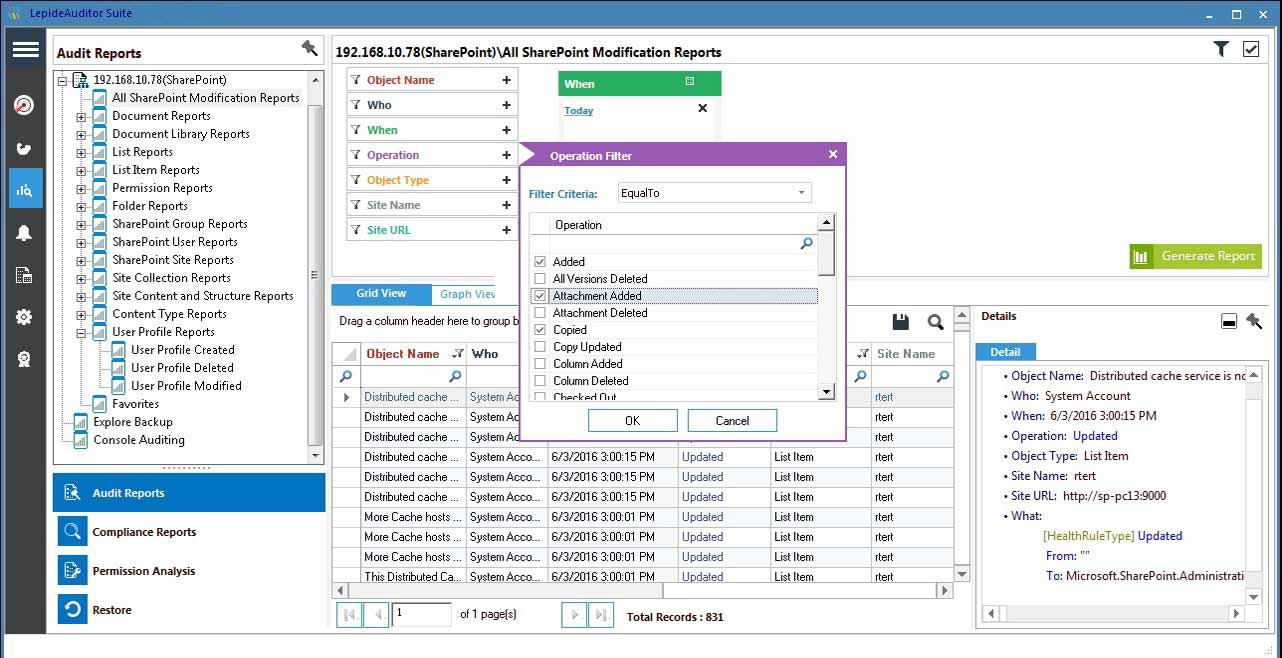Remove the Today filter with its X
This screenshot has height=658, width=1282.
702,109
